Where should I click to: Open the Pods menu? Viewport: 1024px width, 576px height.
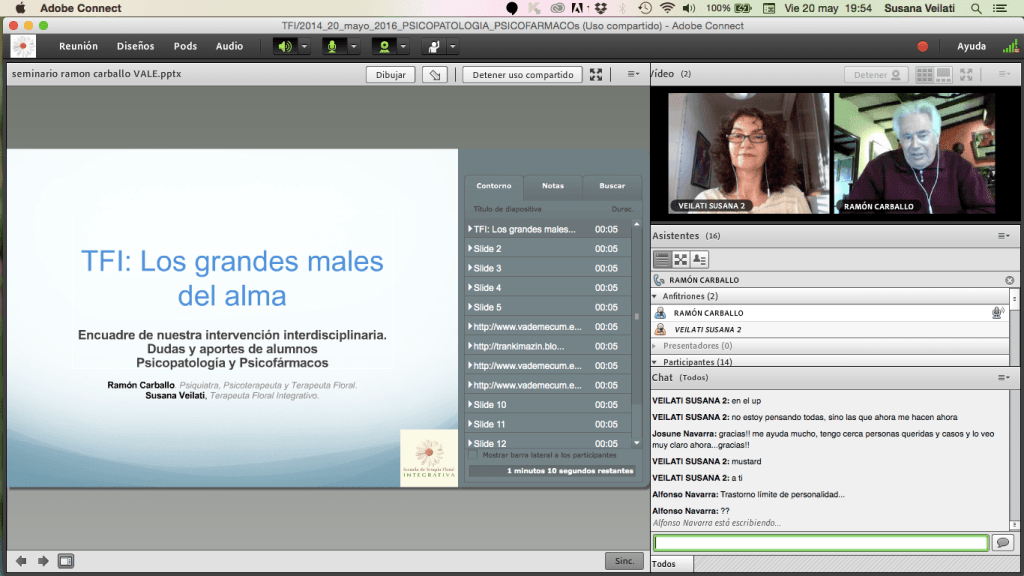pyautogui.click(x=185, y=46)
